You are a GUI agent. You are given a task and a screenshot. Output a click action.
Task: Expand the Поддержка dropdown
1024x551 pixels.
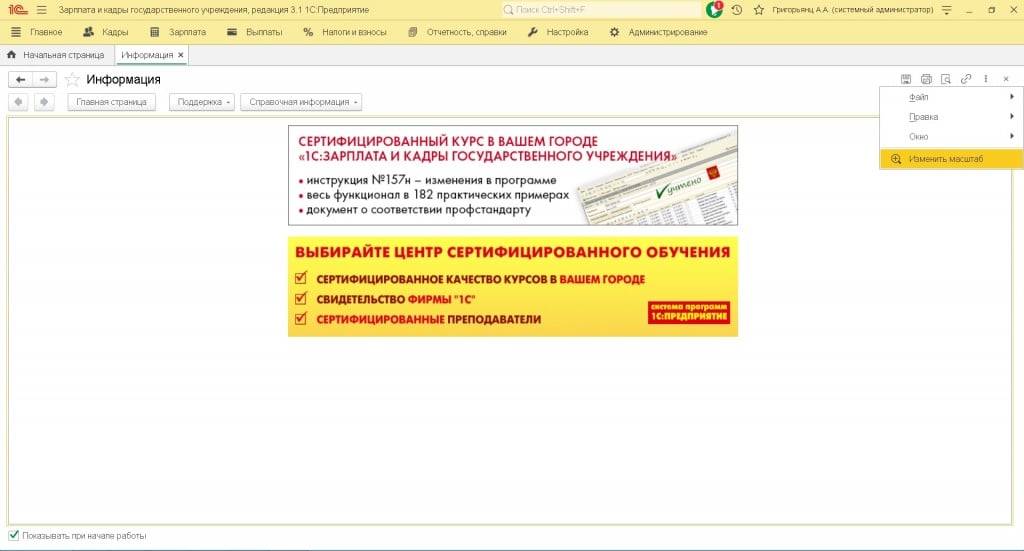pos(202,102)
